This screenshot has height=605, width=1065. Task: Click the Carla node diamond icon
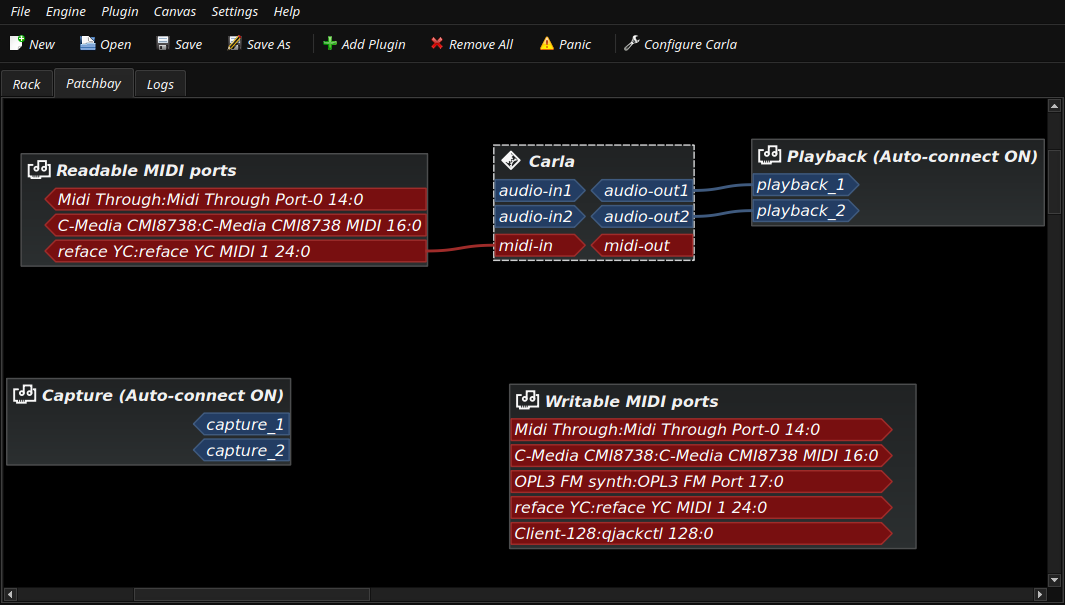(511, 161)
